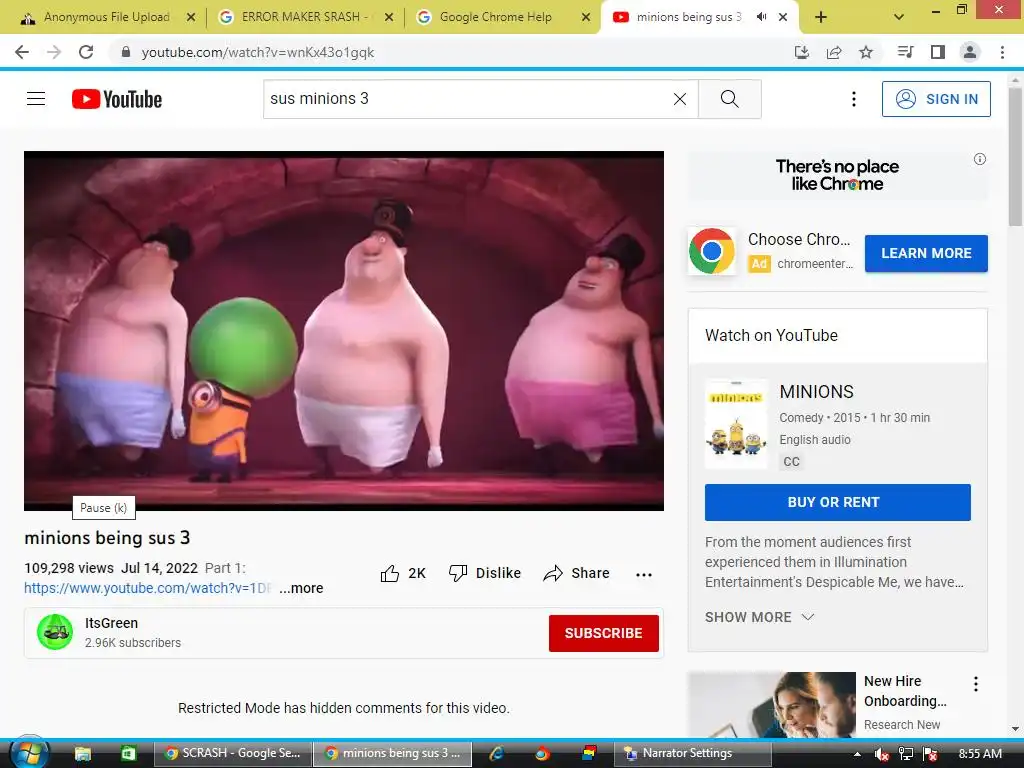Viewport: 1024px width, 768px height.
Task: Open Internet Explorer from the taskbar
Action: click(496, 753)
